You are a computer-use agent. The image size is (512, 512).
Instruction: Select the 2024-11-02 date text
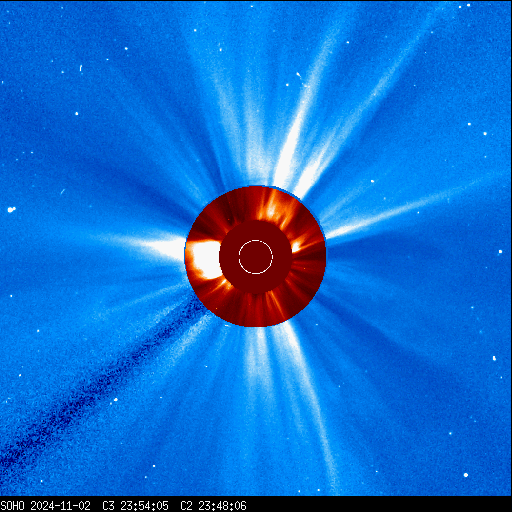pyautogui.click(x=60, y=506)
